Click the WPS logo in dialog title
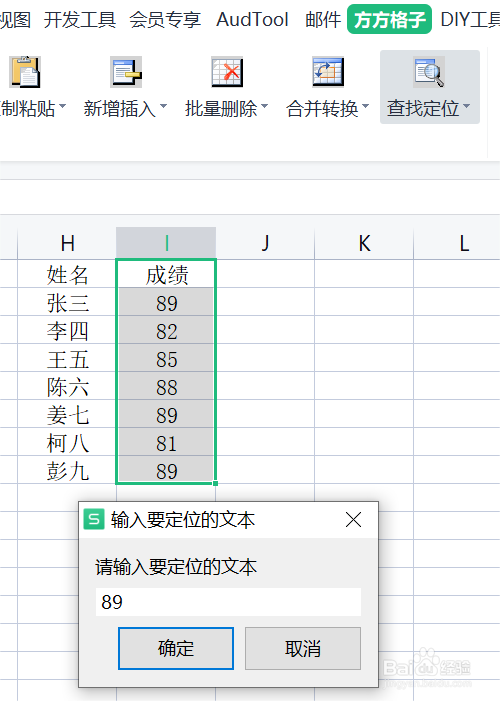 pos(94,519)
